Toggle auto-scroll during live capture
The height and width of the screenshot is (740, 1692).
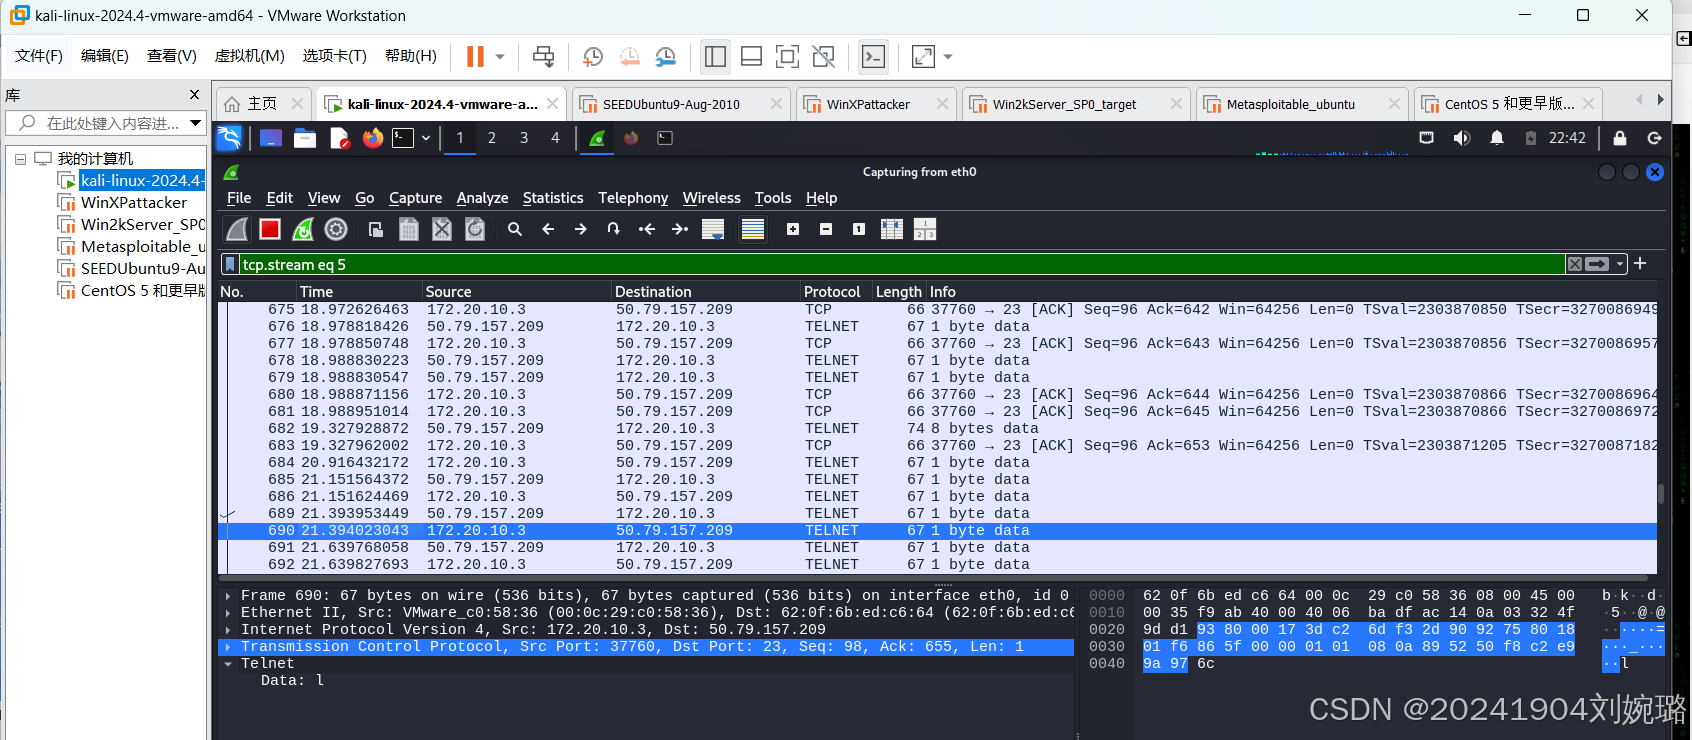coord(713,229)
